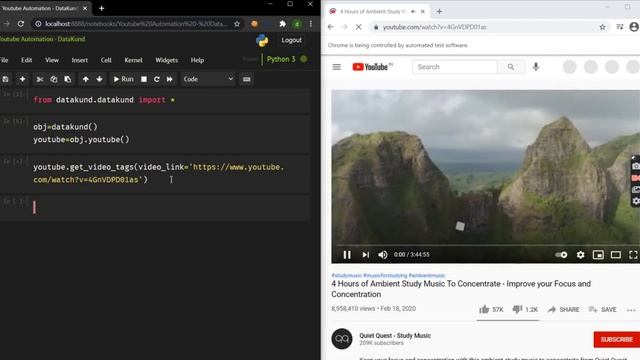This screenshot has height=360, width=640.
Task: Mute the YouTube video volume
Action: point(382,255)
